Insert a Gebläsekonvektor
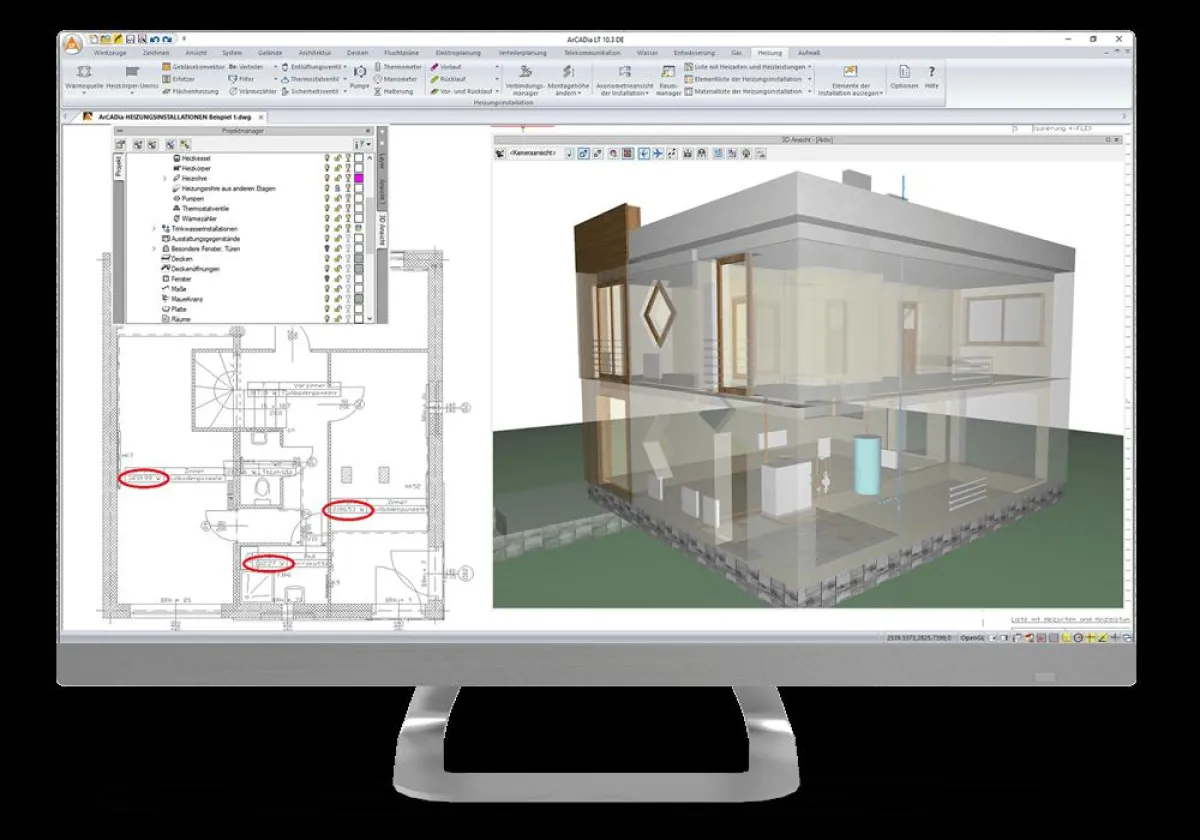 point(199,66)
